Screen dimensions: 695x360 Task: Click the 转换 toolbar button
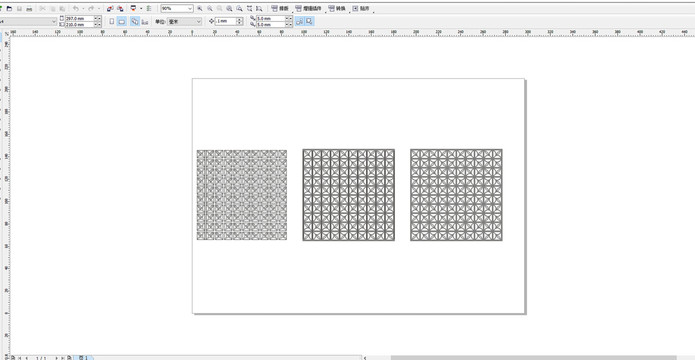337,8
